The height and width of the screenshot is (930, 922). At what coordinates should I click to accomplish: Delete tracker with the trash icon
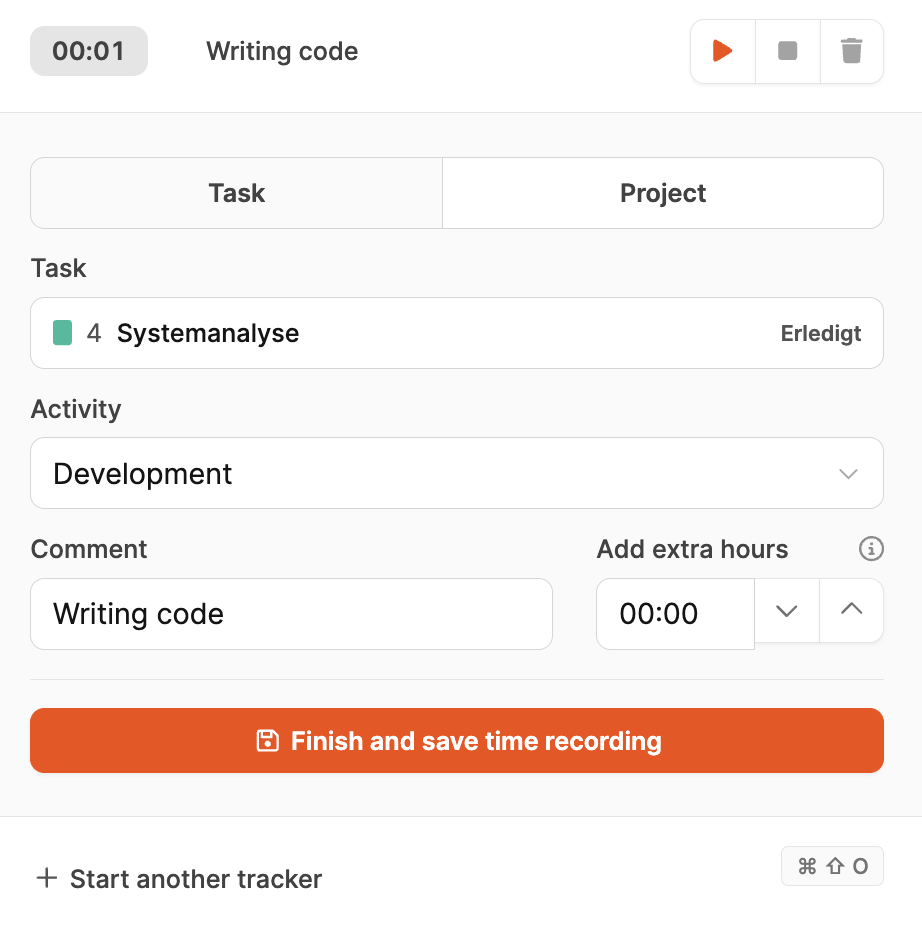pos(851,51)
